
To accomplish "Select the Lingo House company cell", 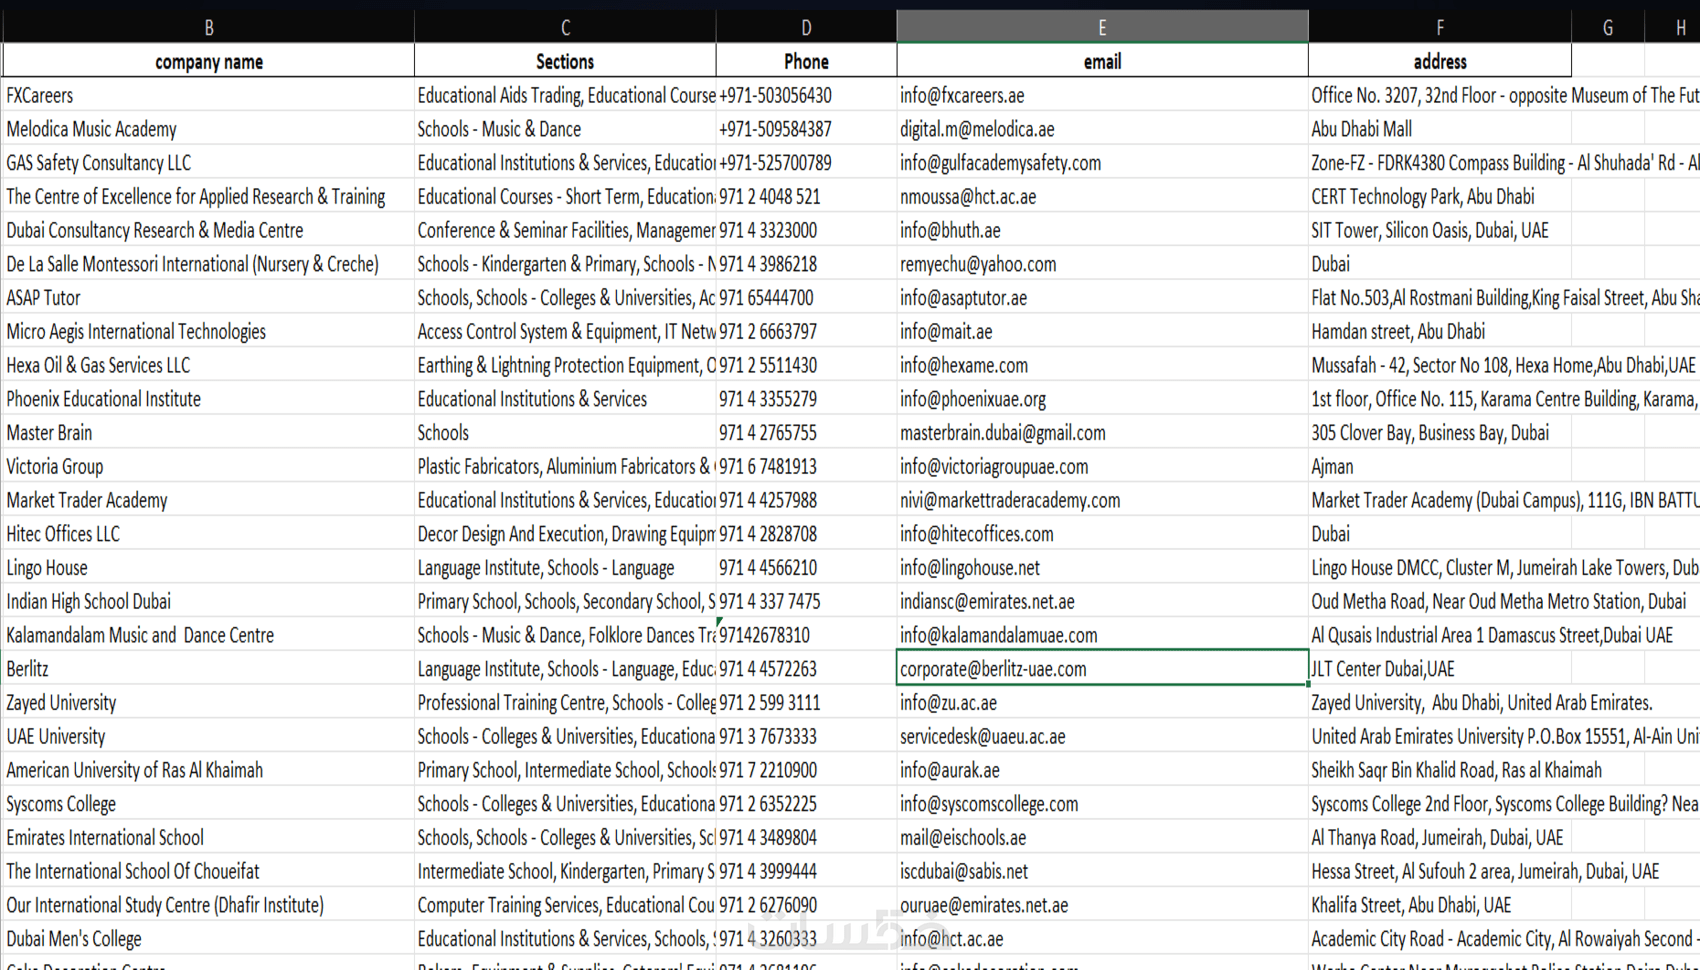I will click(208, 568).
